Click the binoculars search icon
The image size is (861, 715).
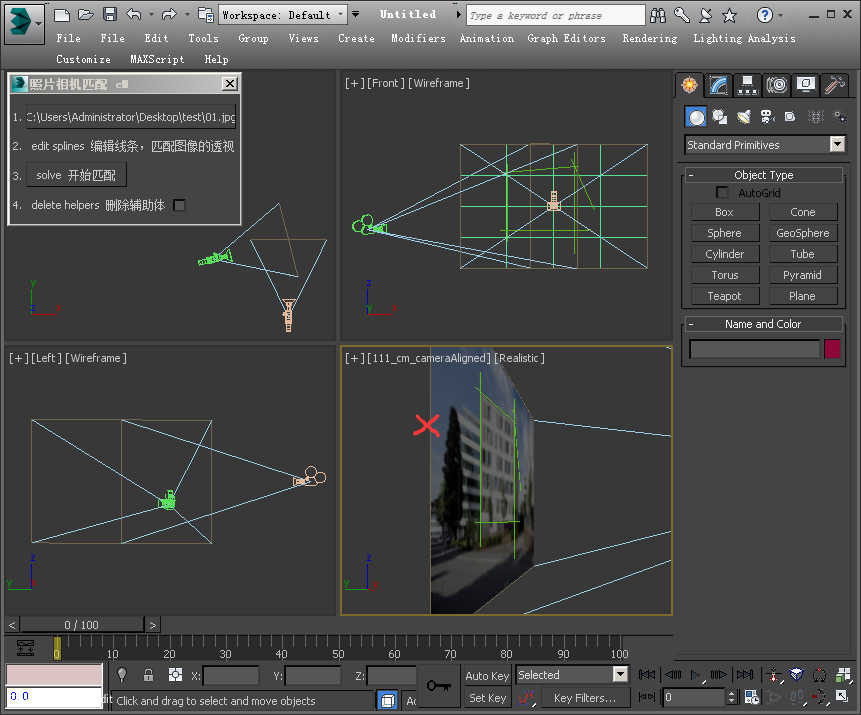pyautogui.click(x=658, y=15)
